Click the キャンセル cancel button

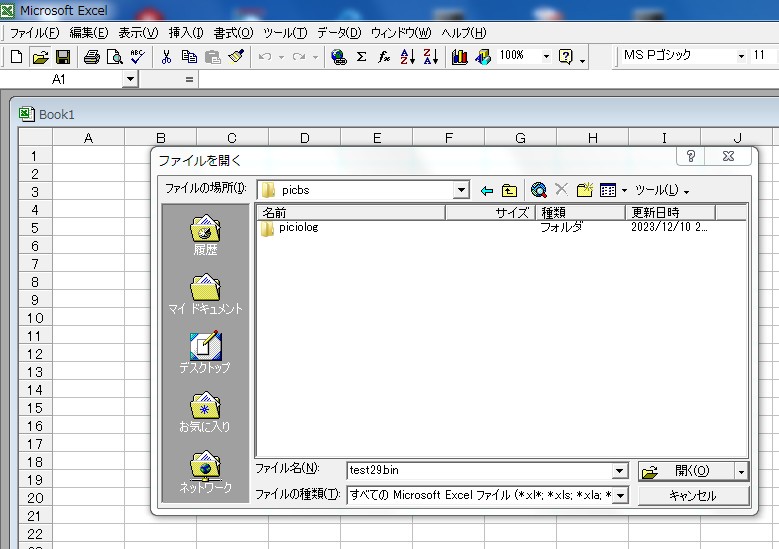pos(694,495)
